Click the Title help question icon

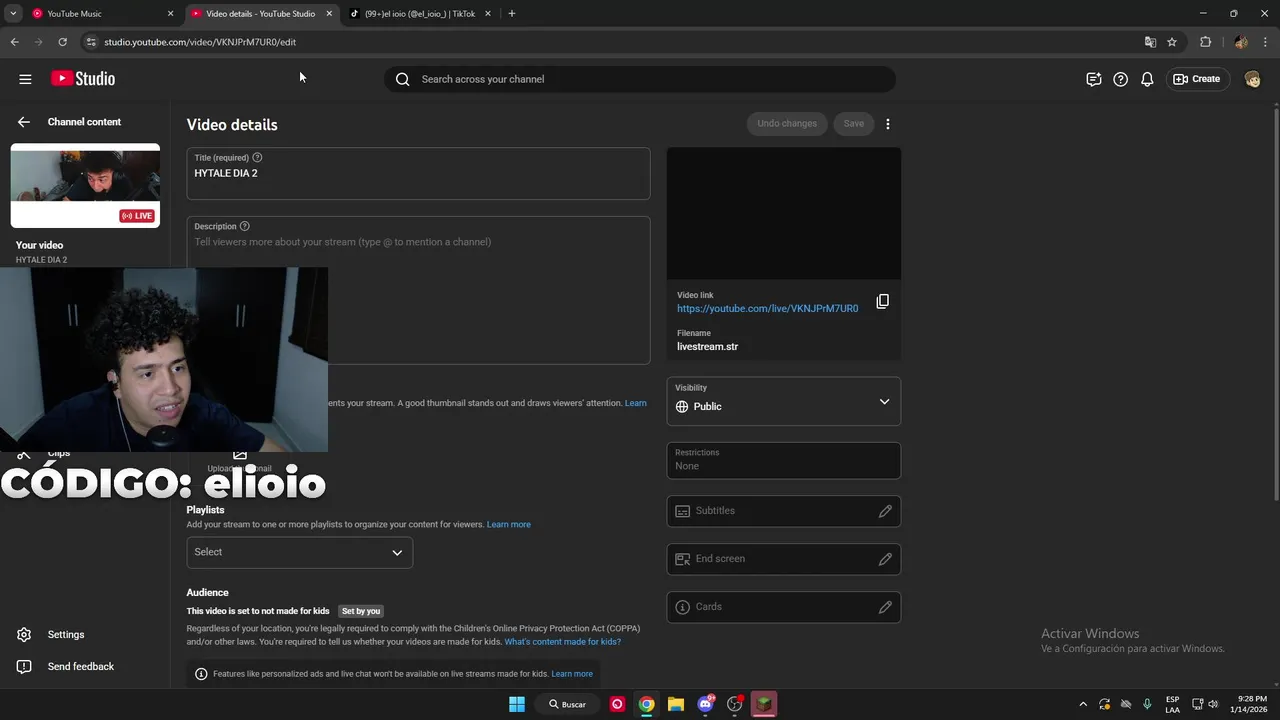pos(257,158)
